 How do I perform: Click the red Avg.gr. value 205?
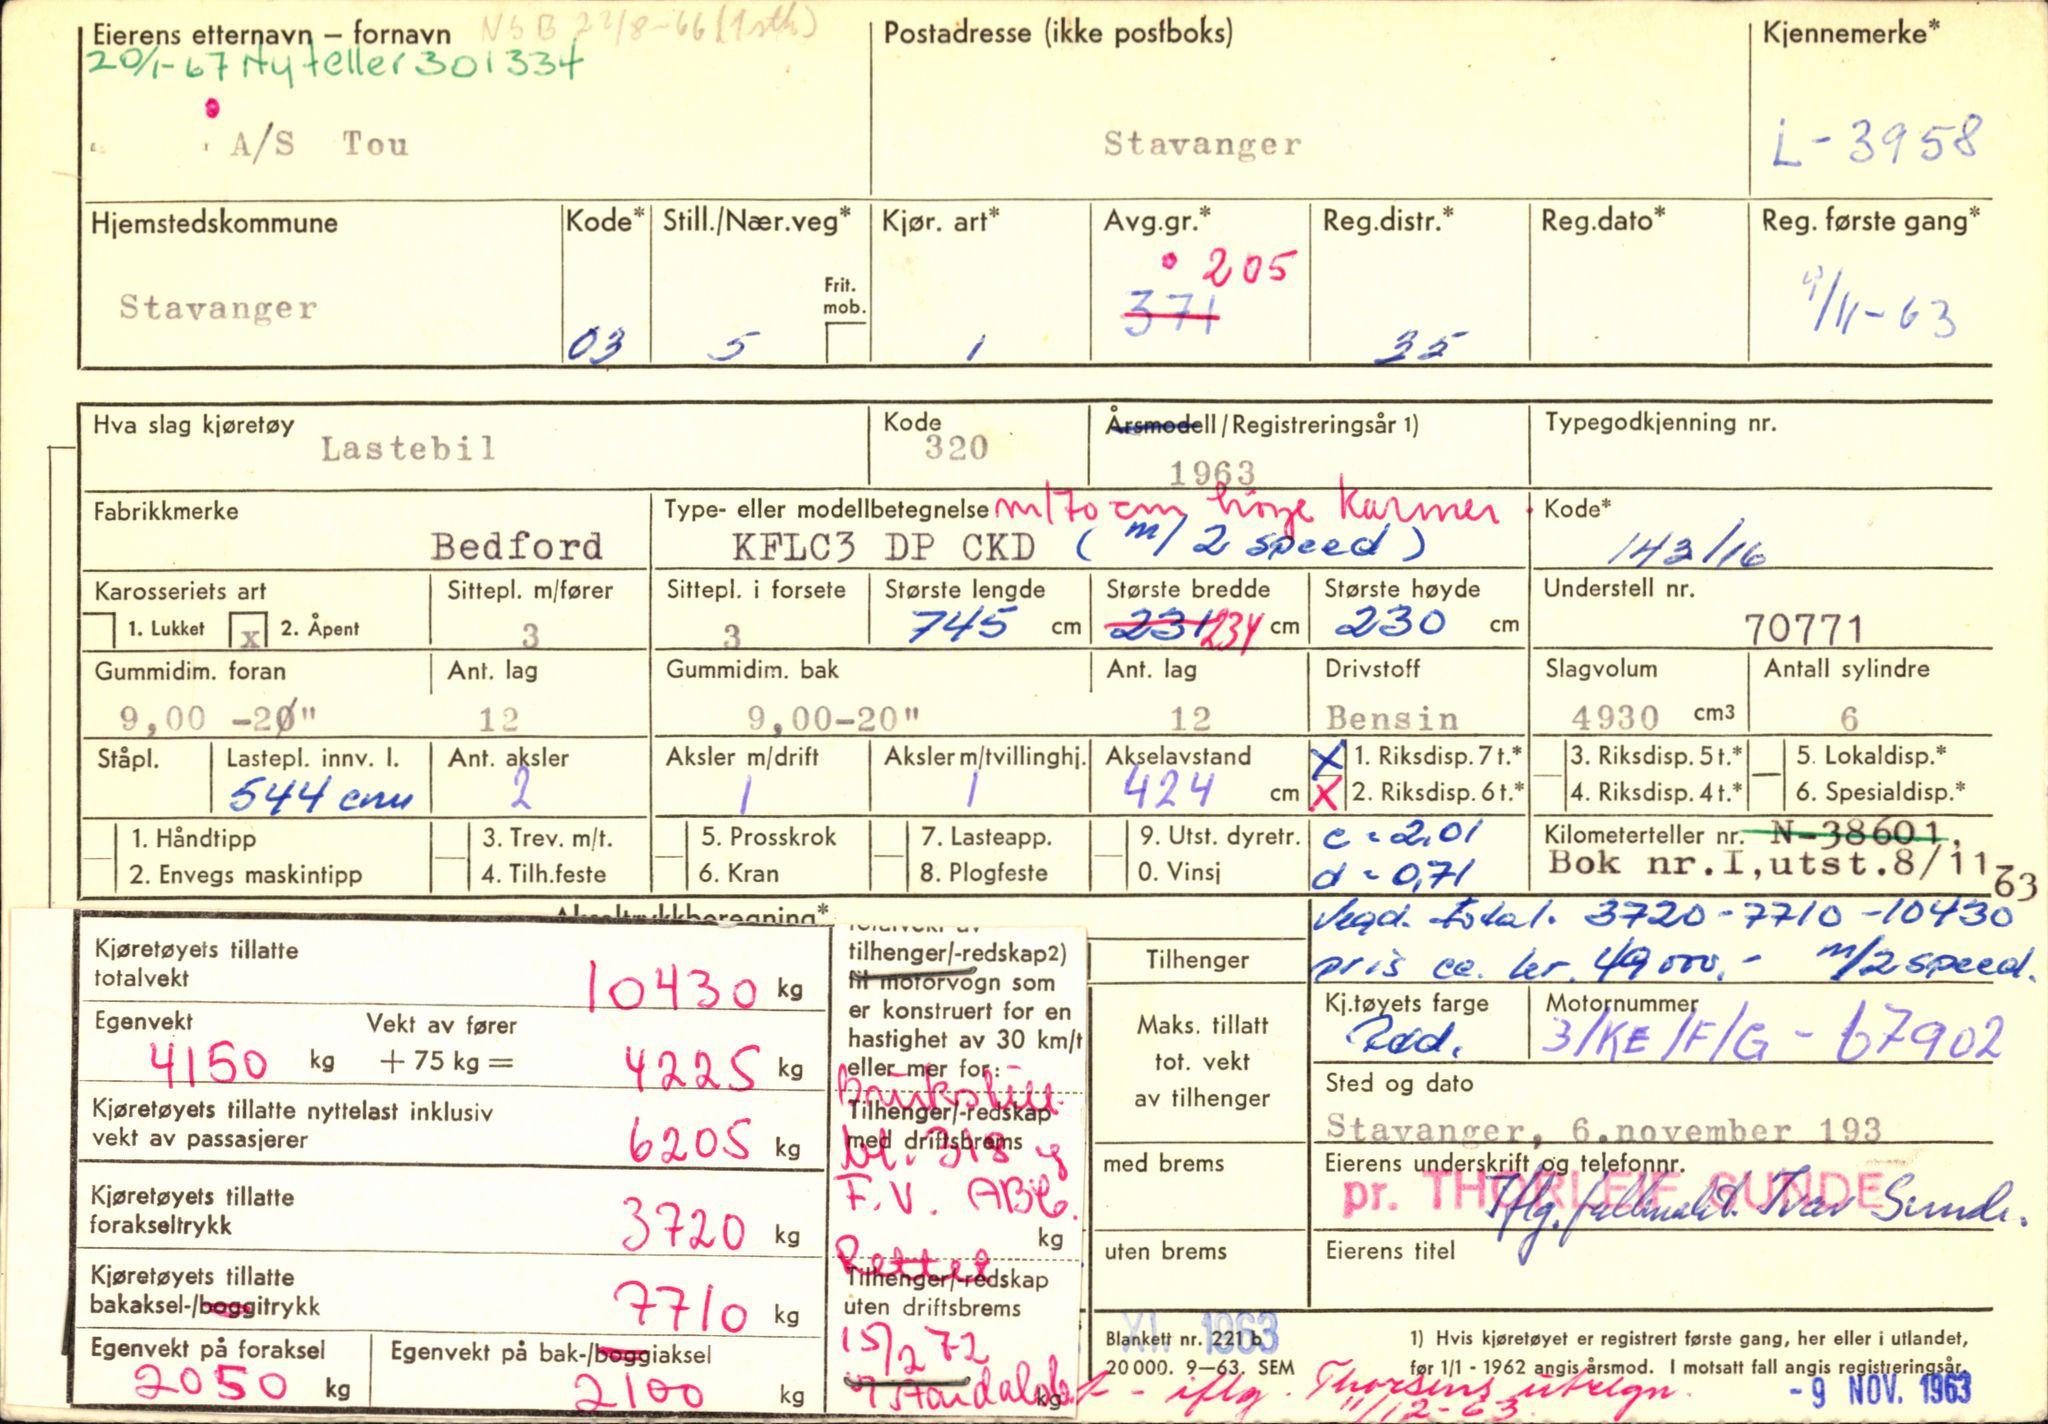(x=1248, y=268)
